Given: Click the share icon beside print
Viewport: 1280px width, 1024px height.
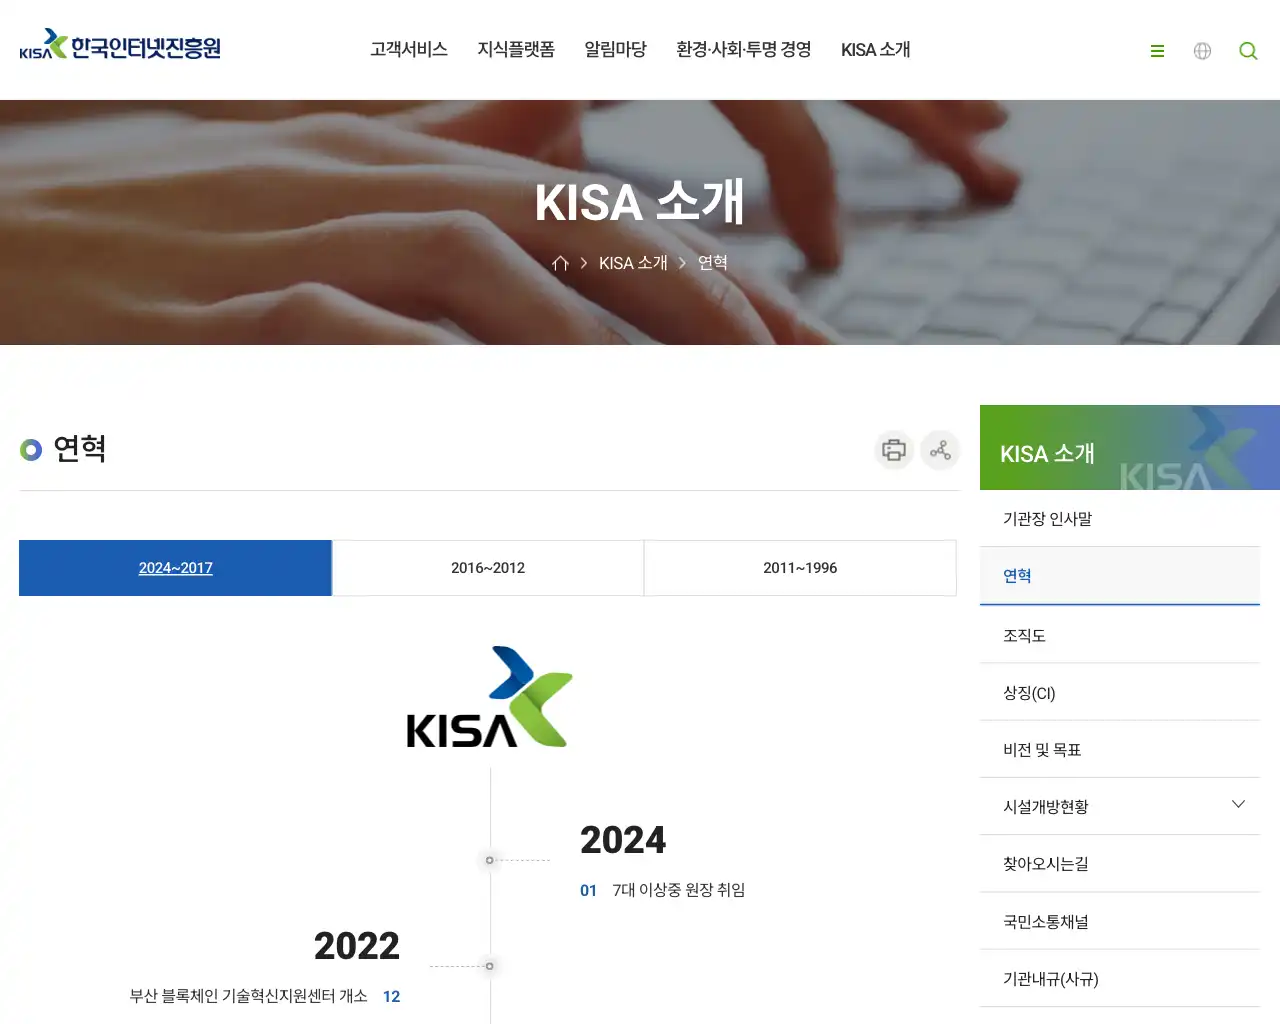Looking at the screenshot, I should (940, 450).
